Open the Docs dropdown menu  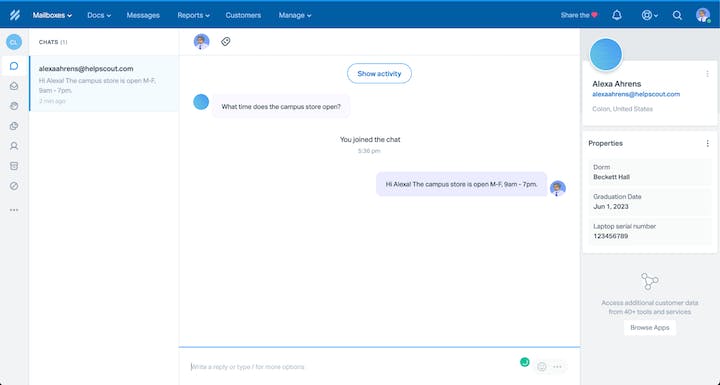coord(99,15)
